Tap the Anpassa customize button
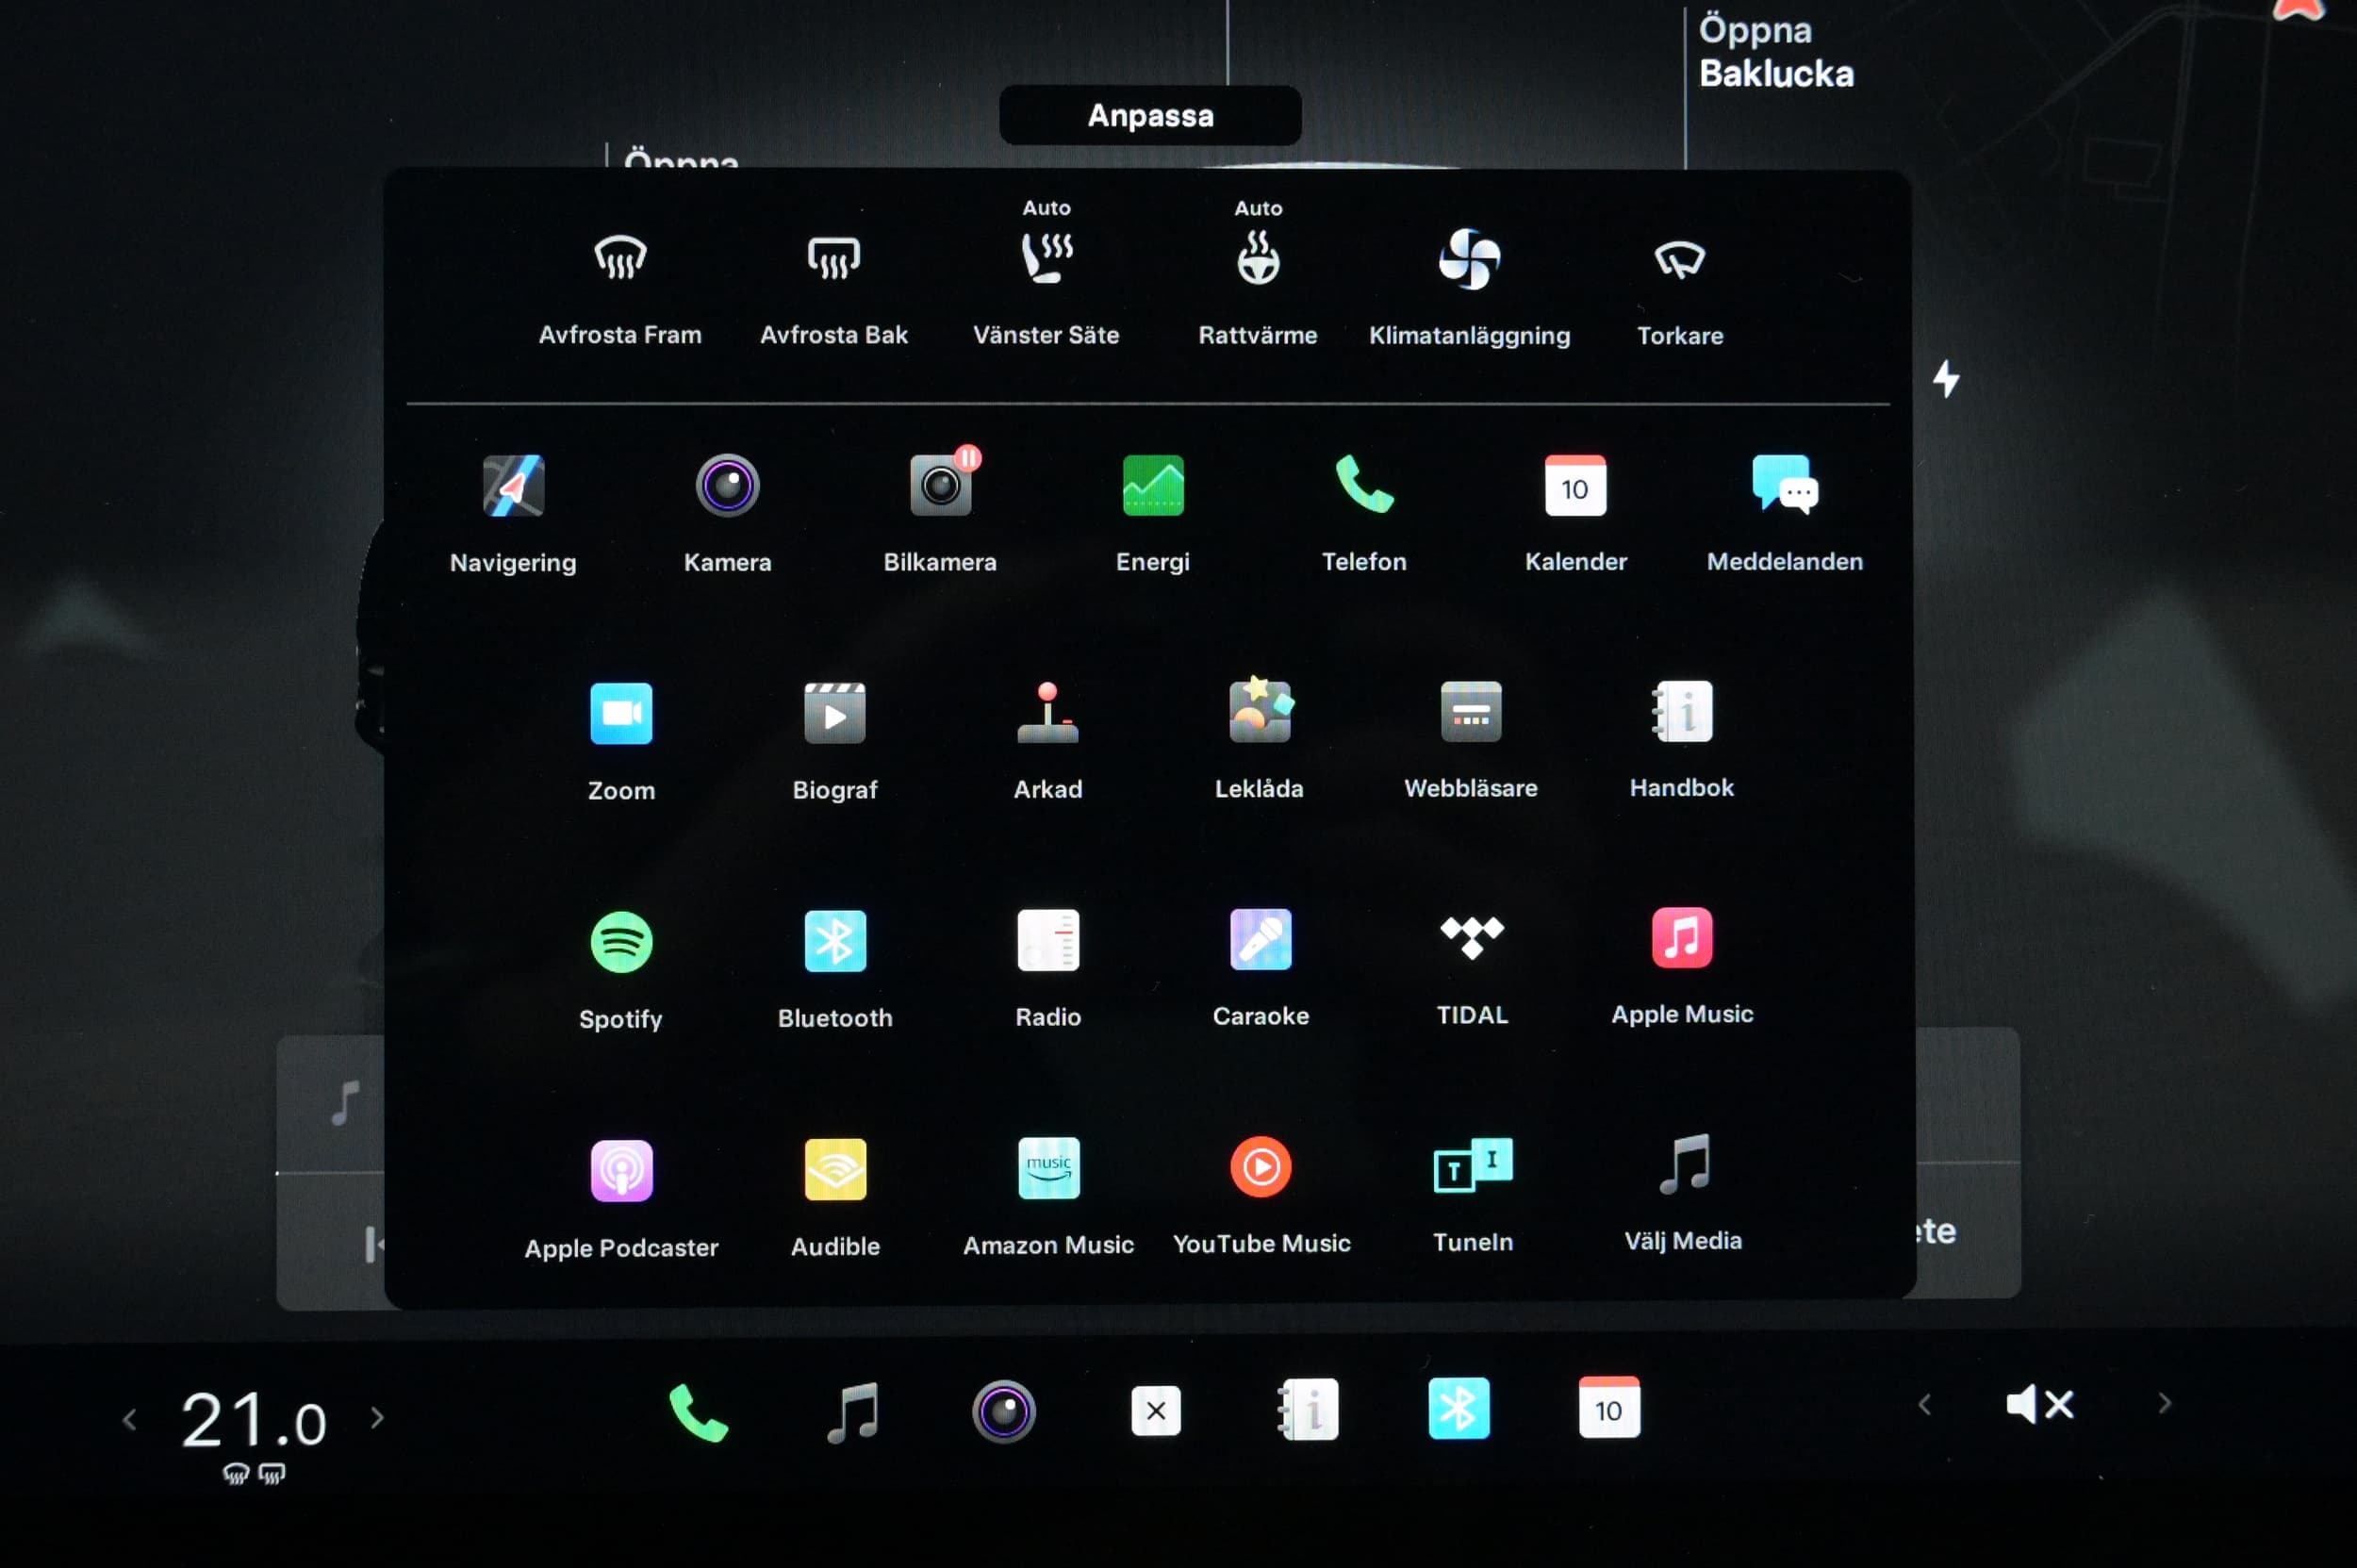Viewport: 2357px width, 1568px height. click(1150, 115)
